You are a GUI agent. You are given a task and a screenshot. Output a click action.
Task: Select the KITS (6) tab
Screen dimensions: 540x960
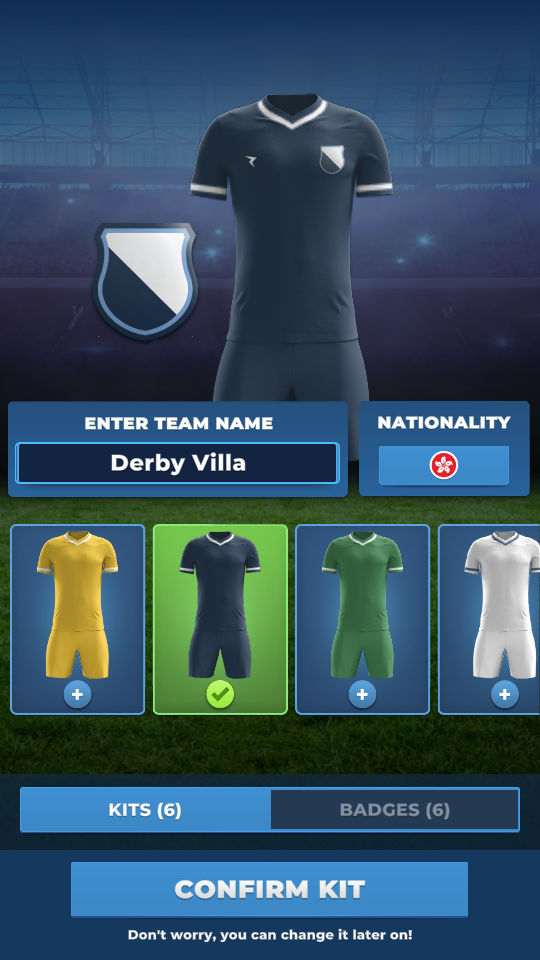(x=145, y=809)
